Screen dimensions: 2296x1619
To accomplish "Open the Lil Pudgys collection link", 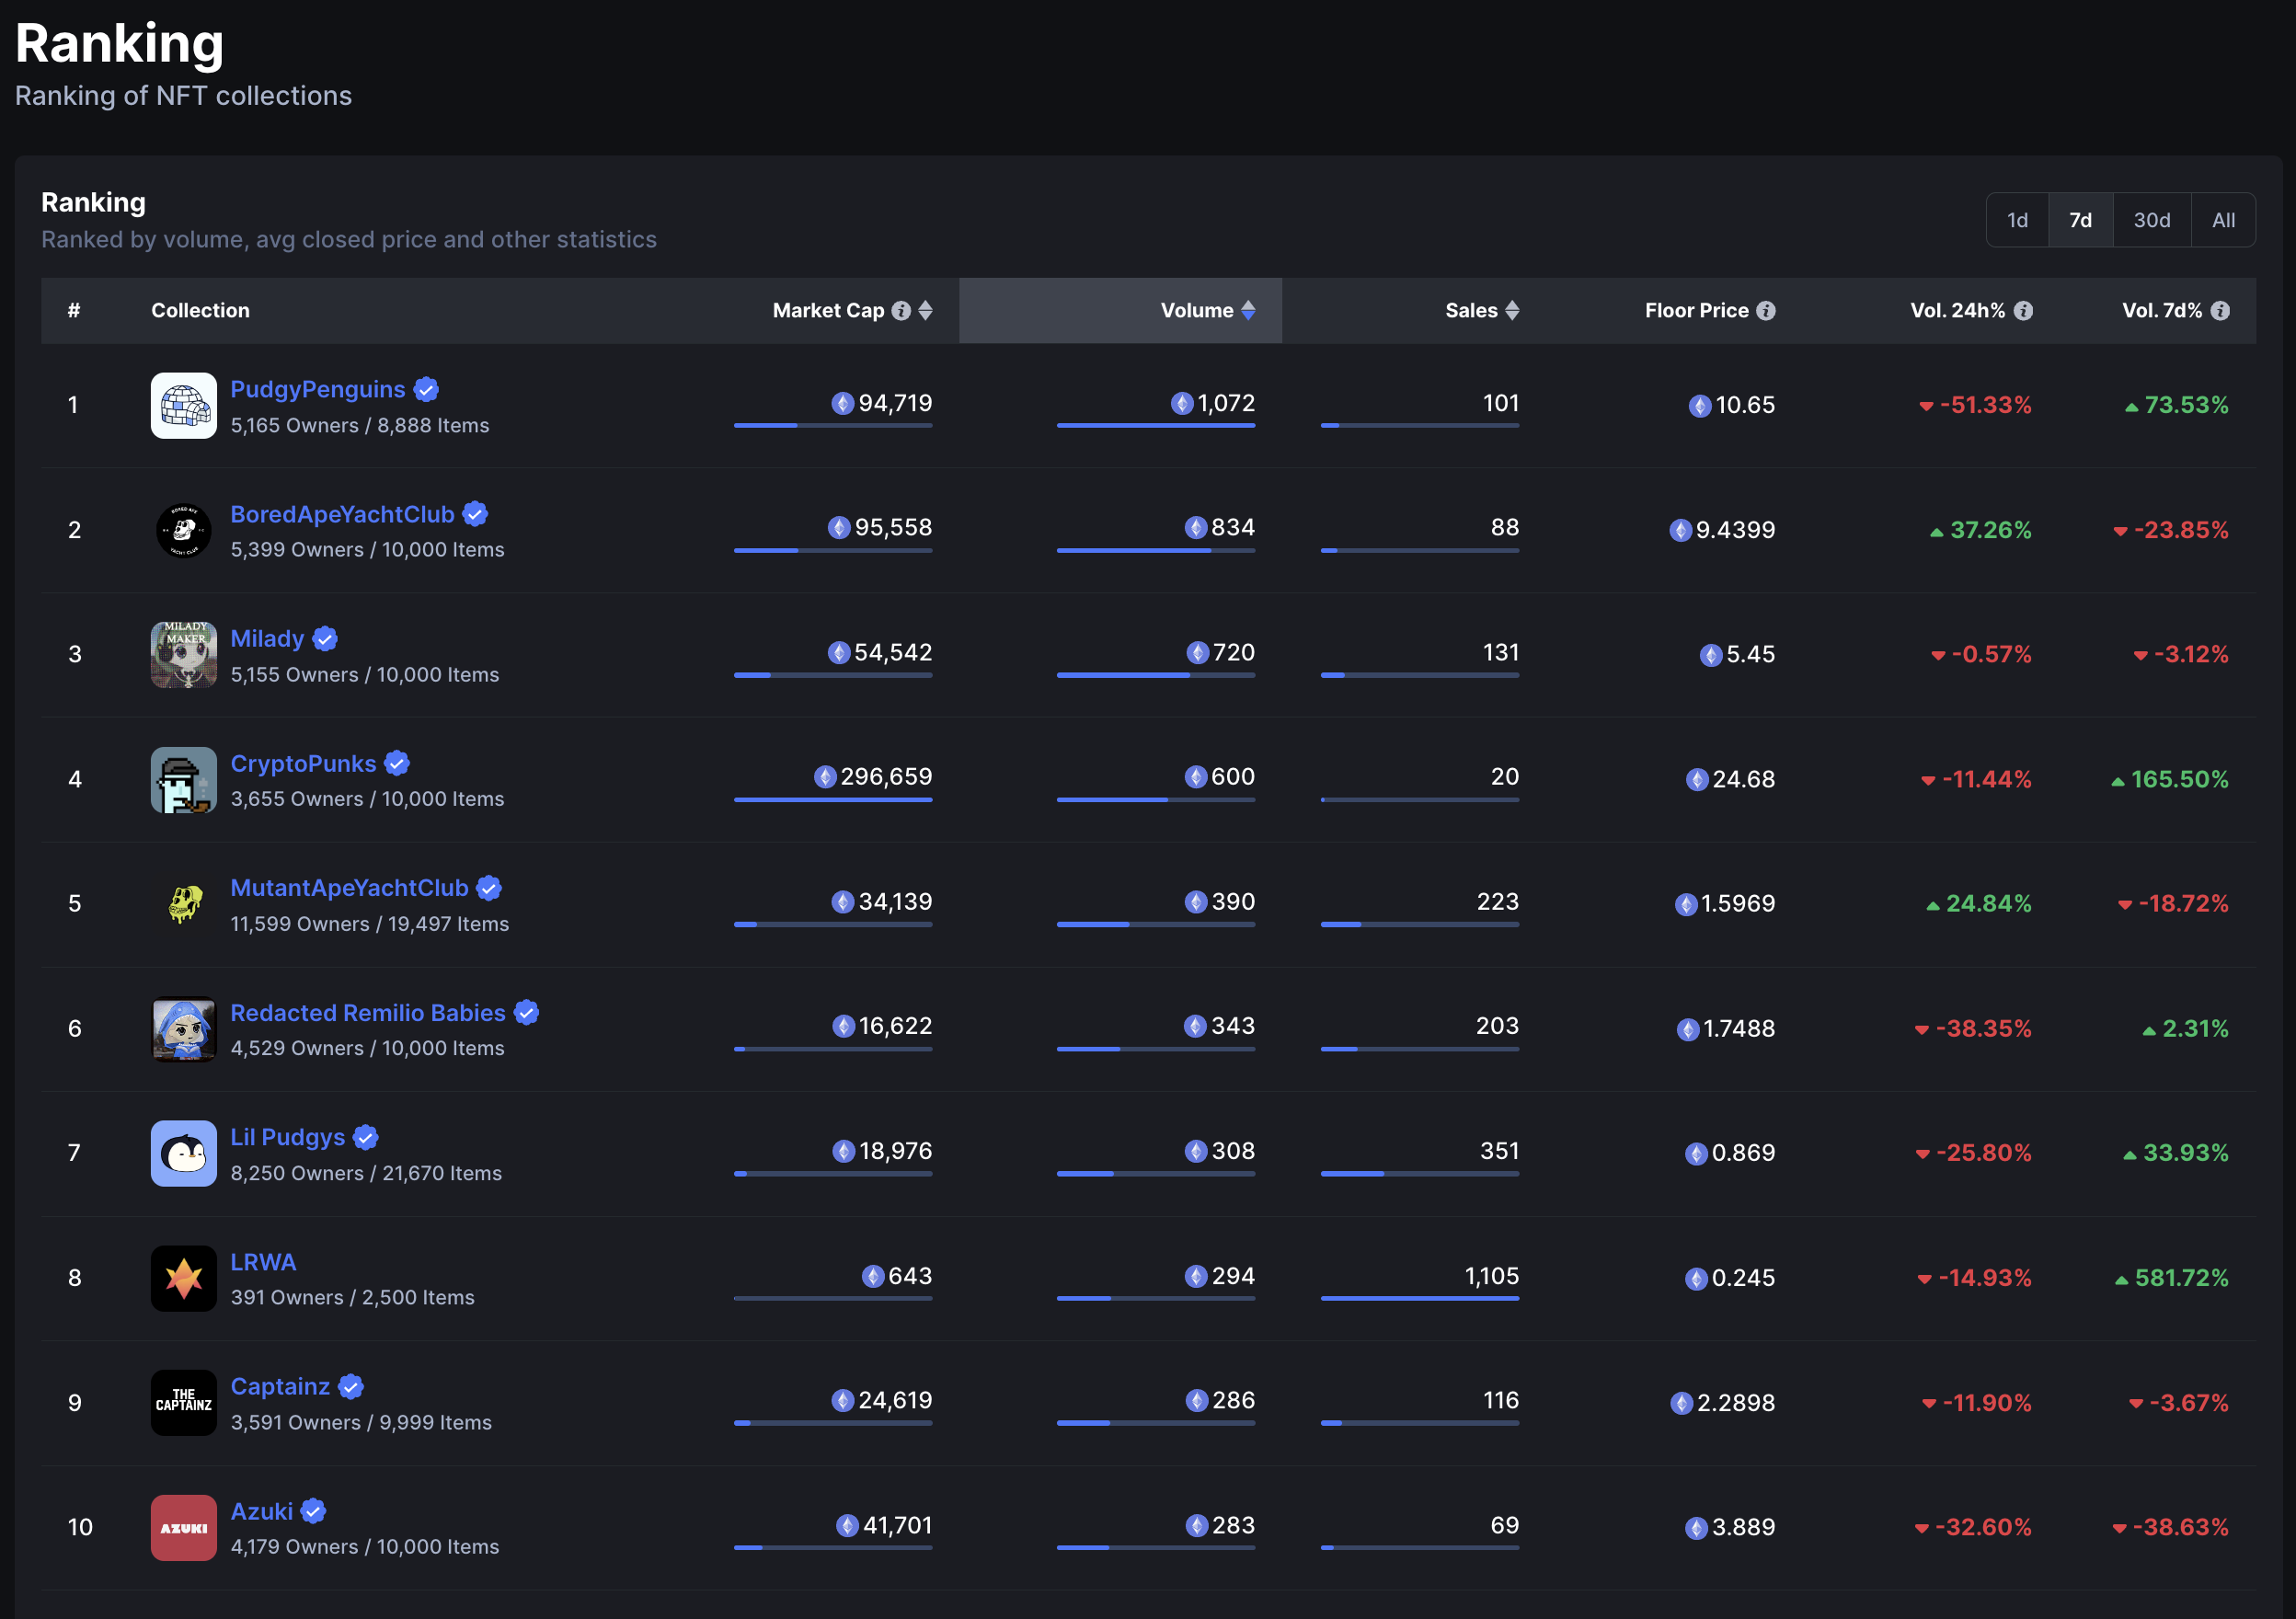I will [x=288, y=1138].
